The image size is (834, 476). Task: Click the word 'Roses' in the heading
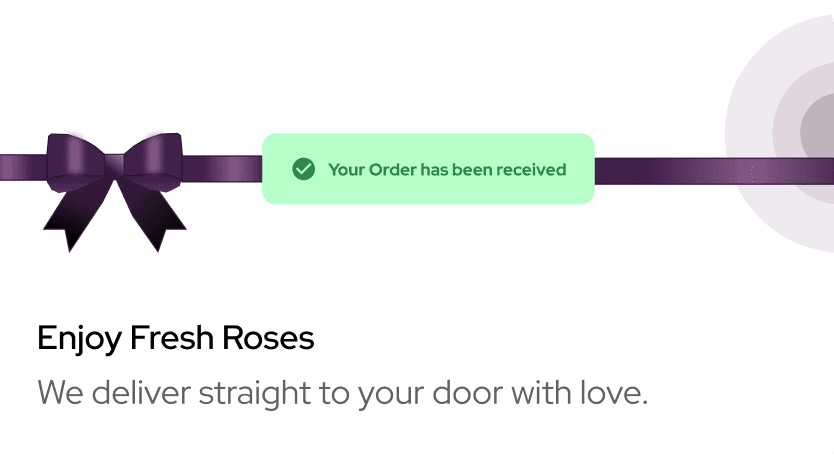tap(268, 338)
